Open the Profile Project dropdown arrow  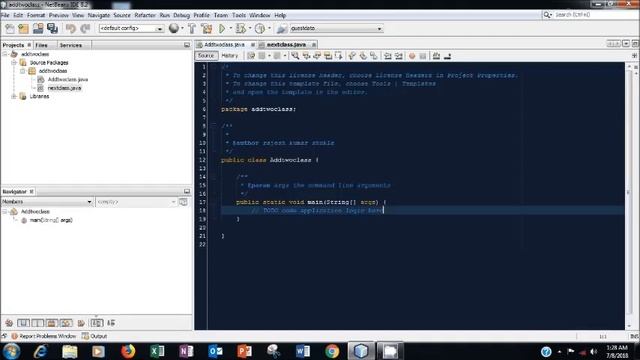click(269, 29)
